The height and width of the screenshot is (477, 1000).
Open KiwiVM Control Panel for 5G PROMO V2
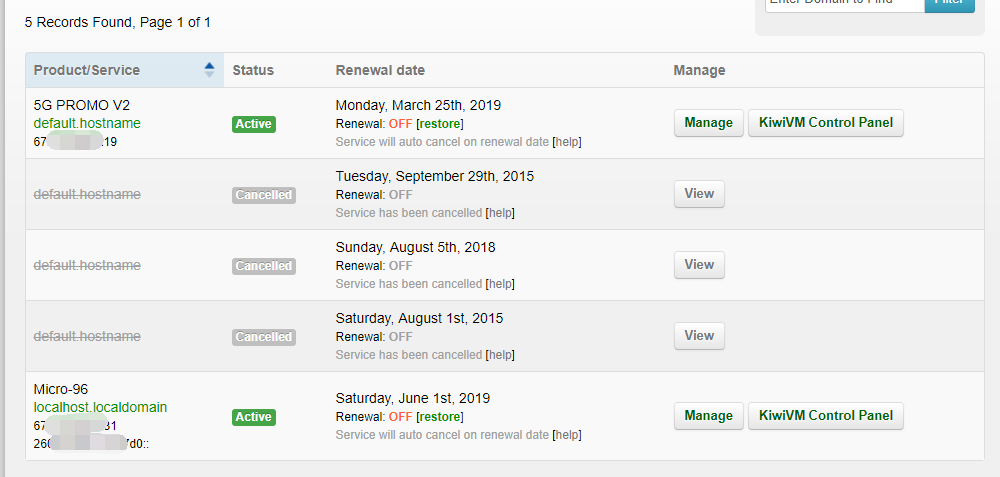[x=825, y=123]
